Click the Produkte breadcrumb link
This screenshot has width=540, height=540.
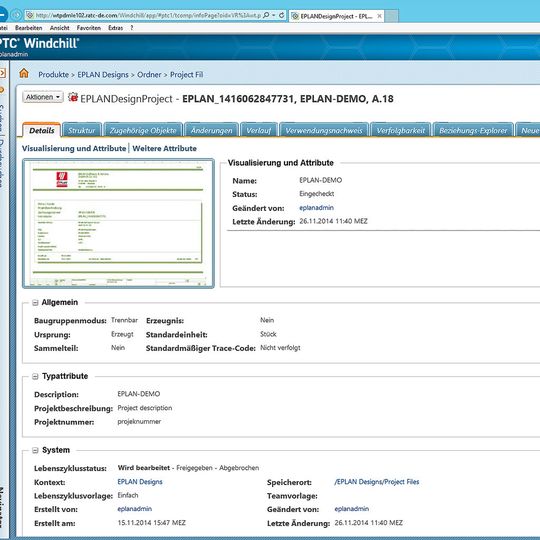(53, 74)
